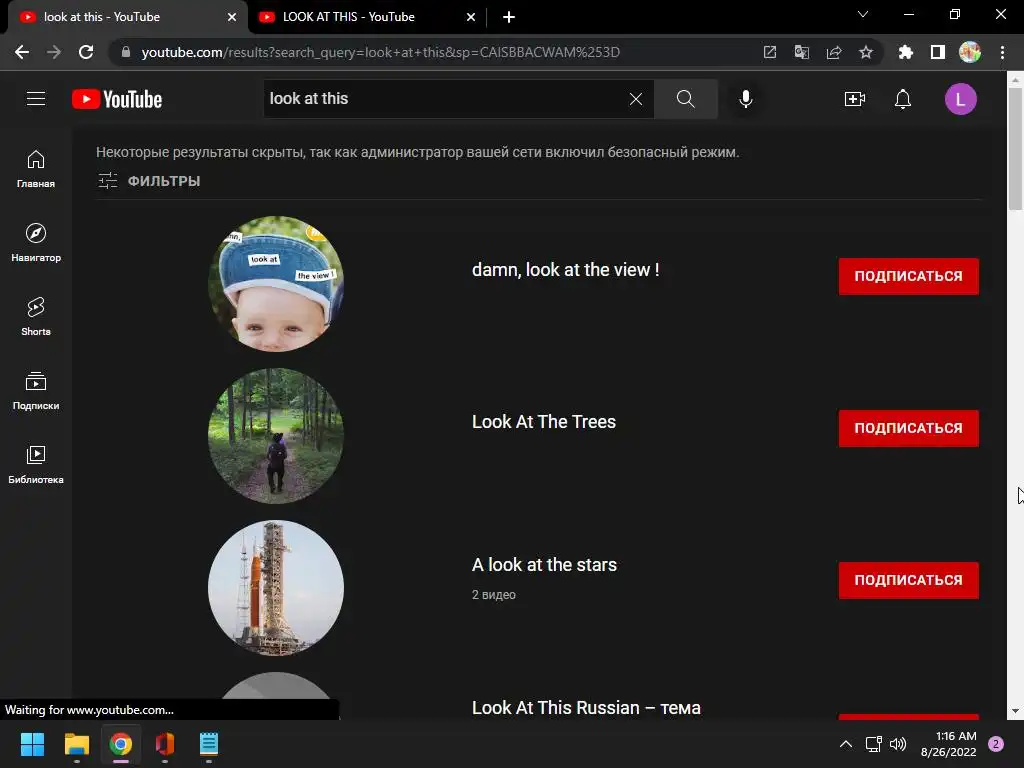
Task: Start voice search with microphone
Action: coord(746,99)
